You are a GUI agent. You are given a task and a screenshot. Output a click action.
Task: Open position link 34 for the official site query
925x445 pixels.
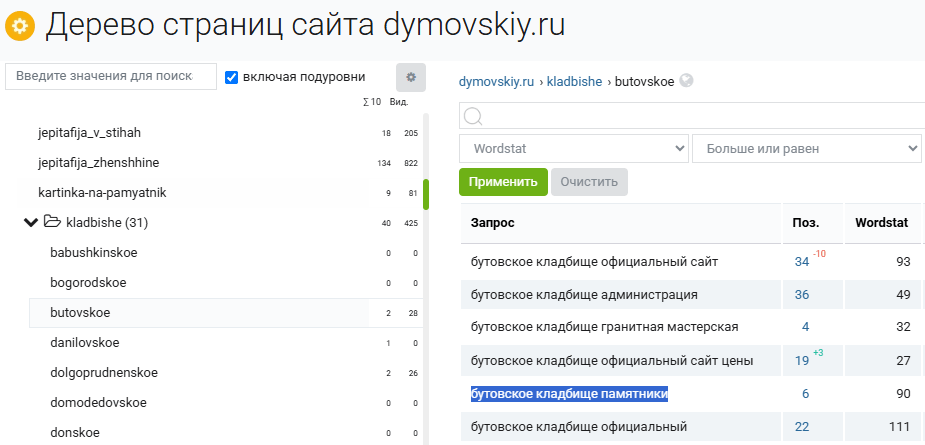801,262
